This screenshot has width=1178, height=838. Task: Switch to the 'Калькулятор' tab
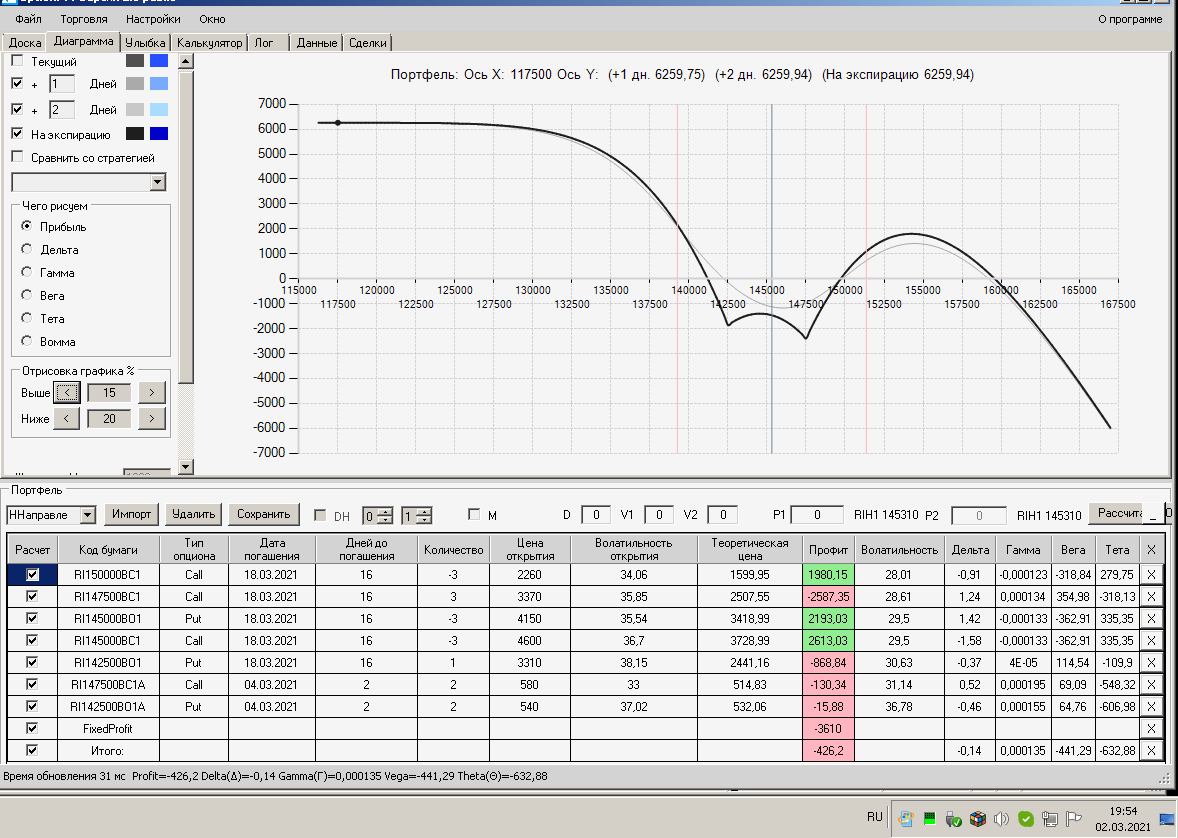pos(209,43)
